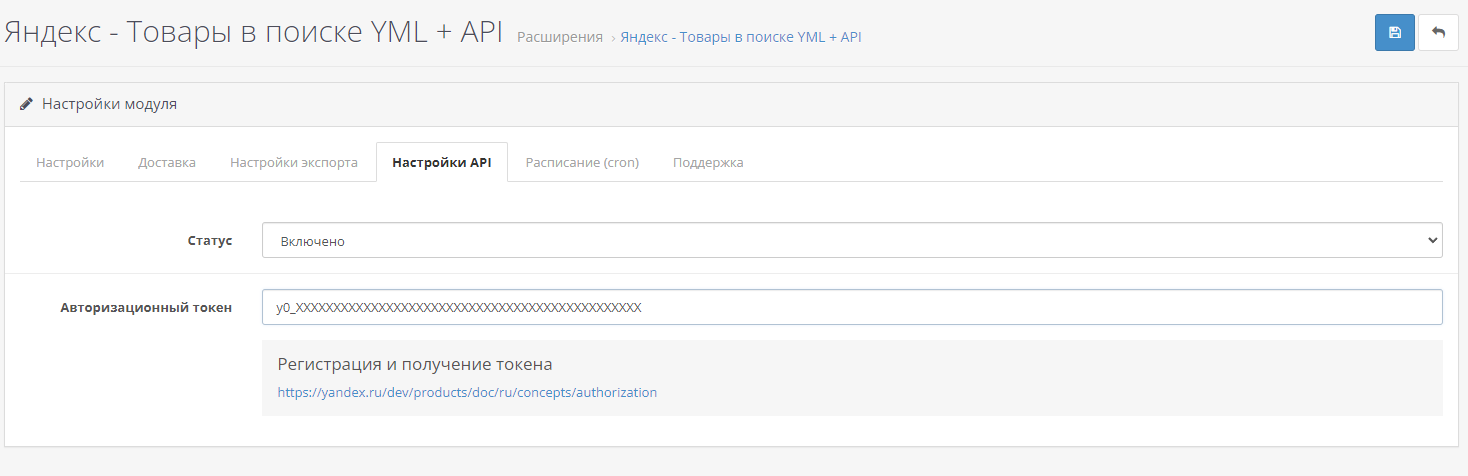Click the back arrow button
Screen dimensions: 1468x476
coord(1438,32)
